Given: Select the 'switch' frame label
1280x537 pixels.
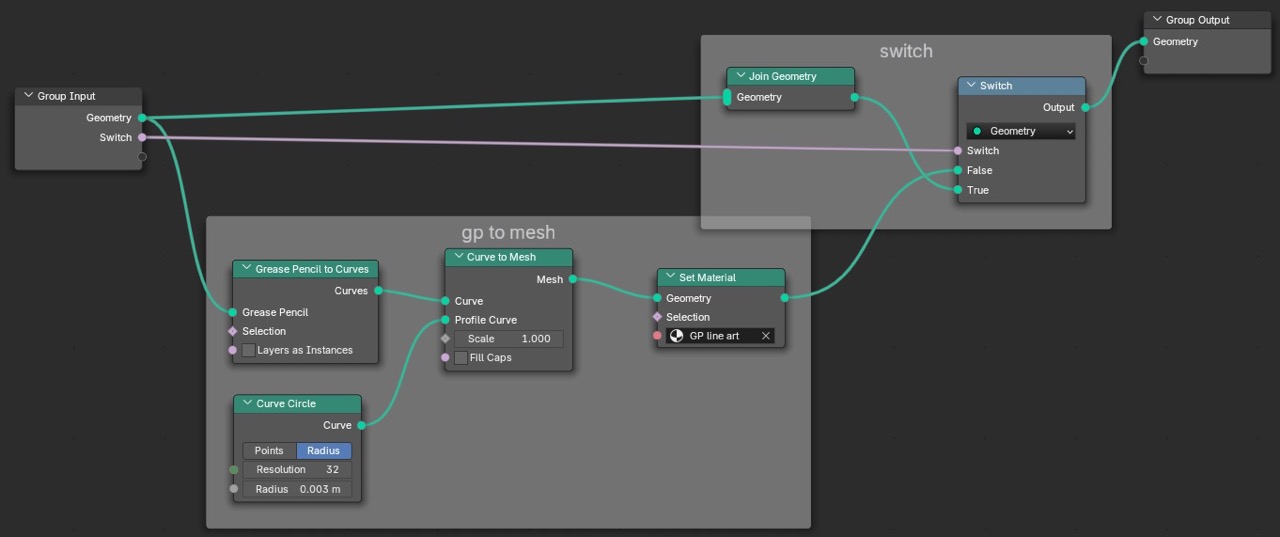Looking at the screenshot, I should (x=906, y=51).
